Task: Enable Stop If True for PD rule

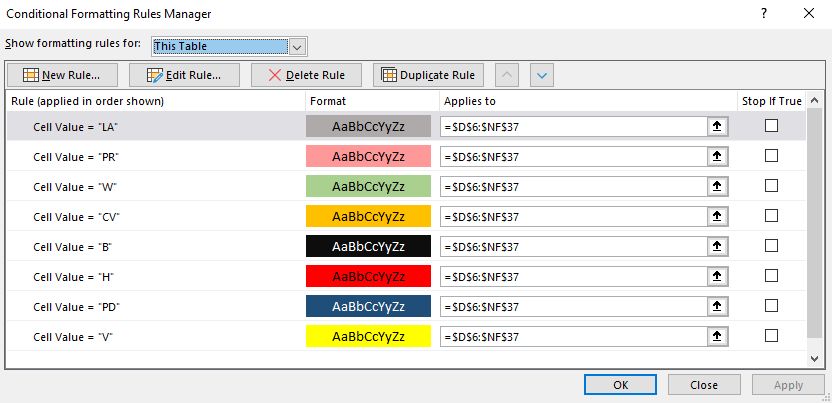Action: (772, 305)
